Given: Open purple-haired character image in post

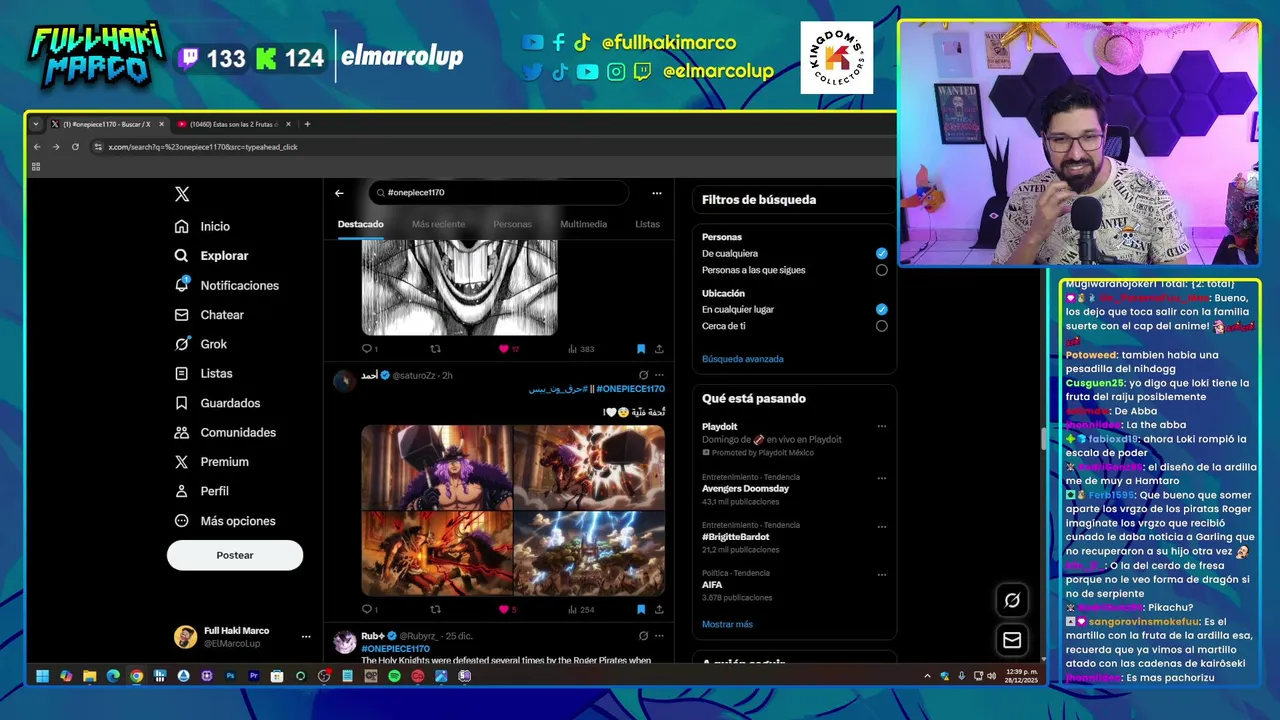Looking at the screenshot, I should coord(436,467).
